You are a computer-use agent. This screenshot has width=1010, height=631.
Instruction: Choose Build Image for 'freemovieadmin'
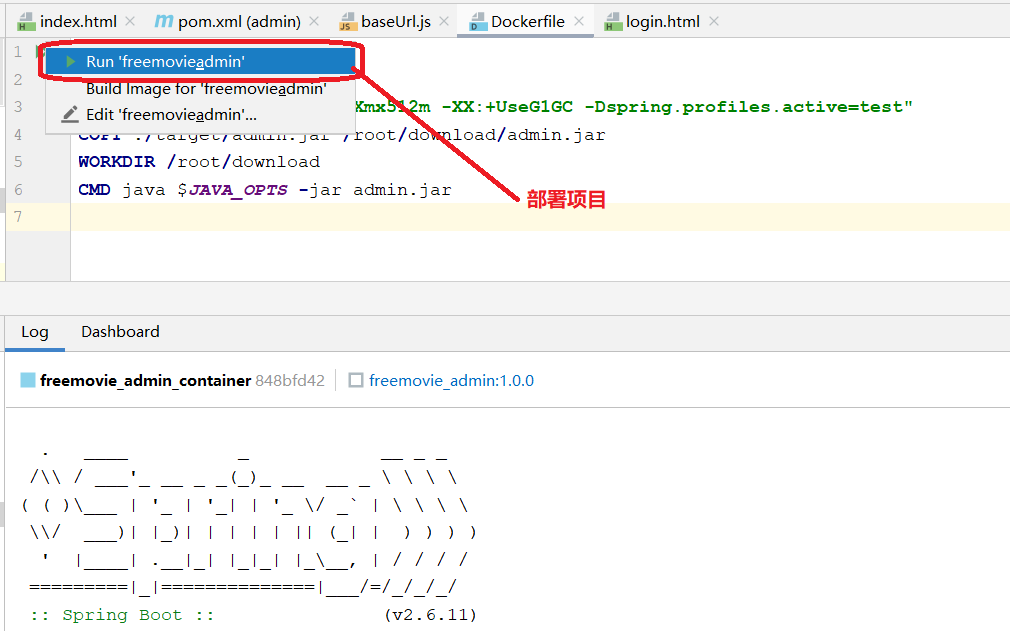tap(206, 89)
